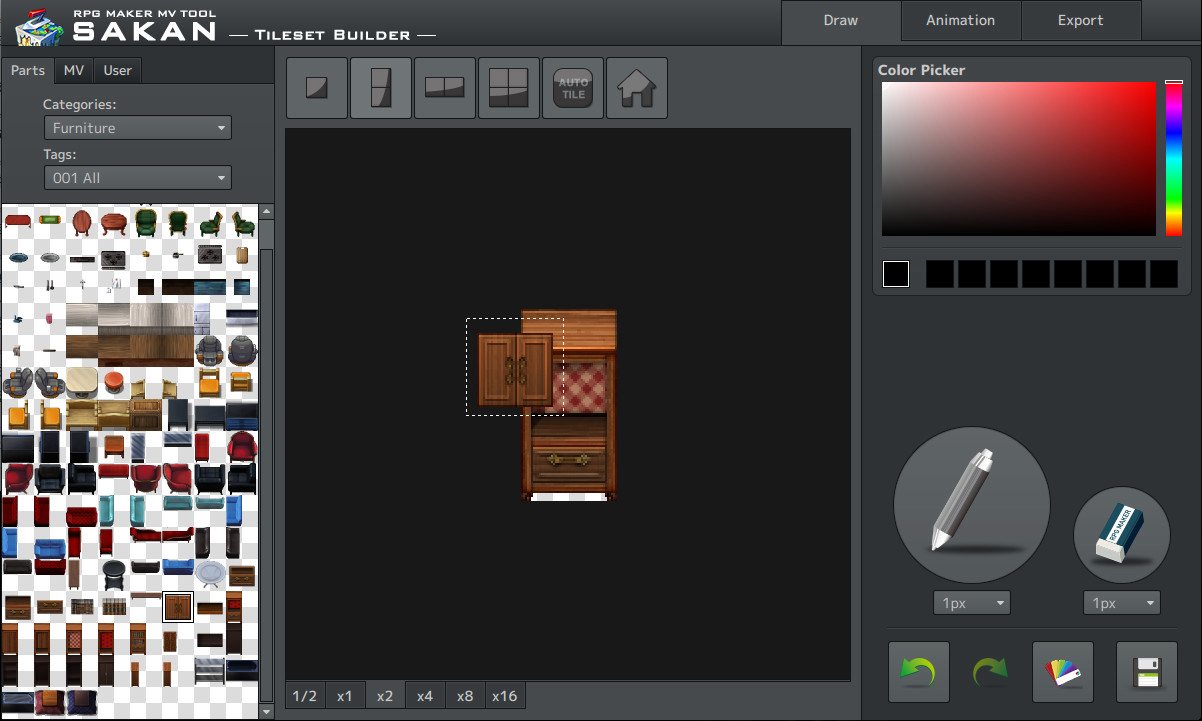Image resolution: width=1202 pixels, height=721 pixels.
Task: Select the 2x2 tile size tool
Action: click(508, 88)
